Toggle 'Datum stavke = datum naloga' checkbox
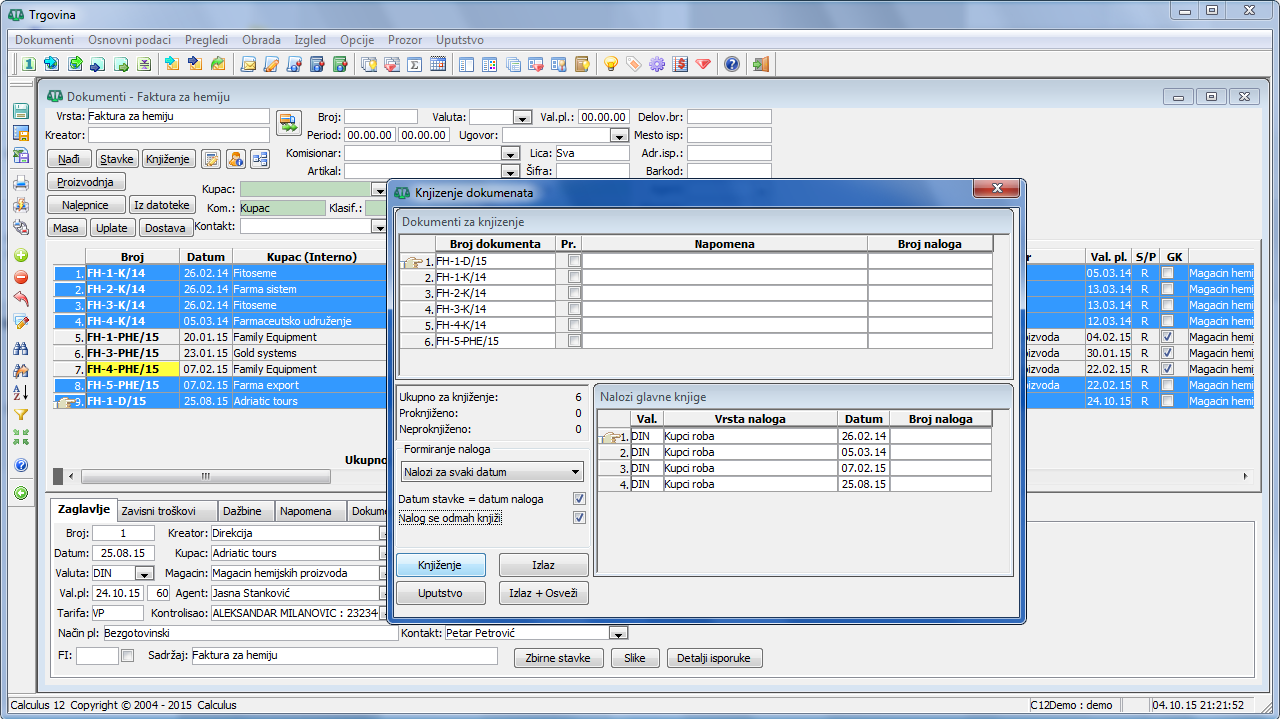The width and height of the screenshot is (1280, 719). click(578, 499)
